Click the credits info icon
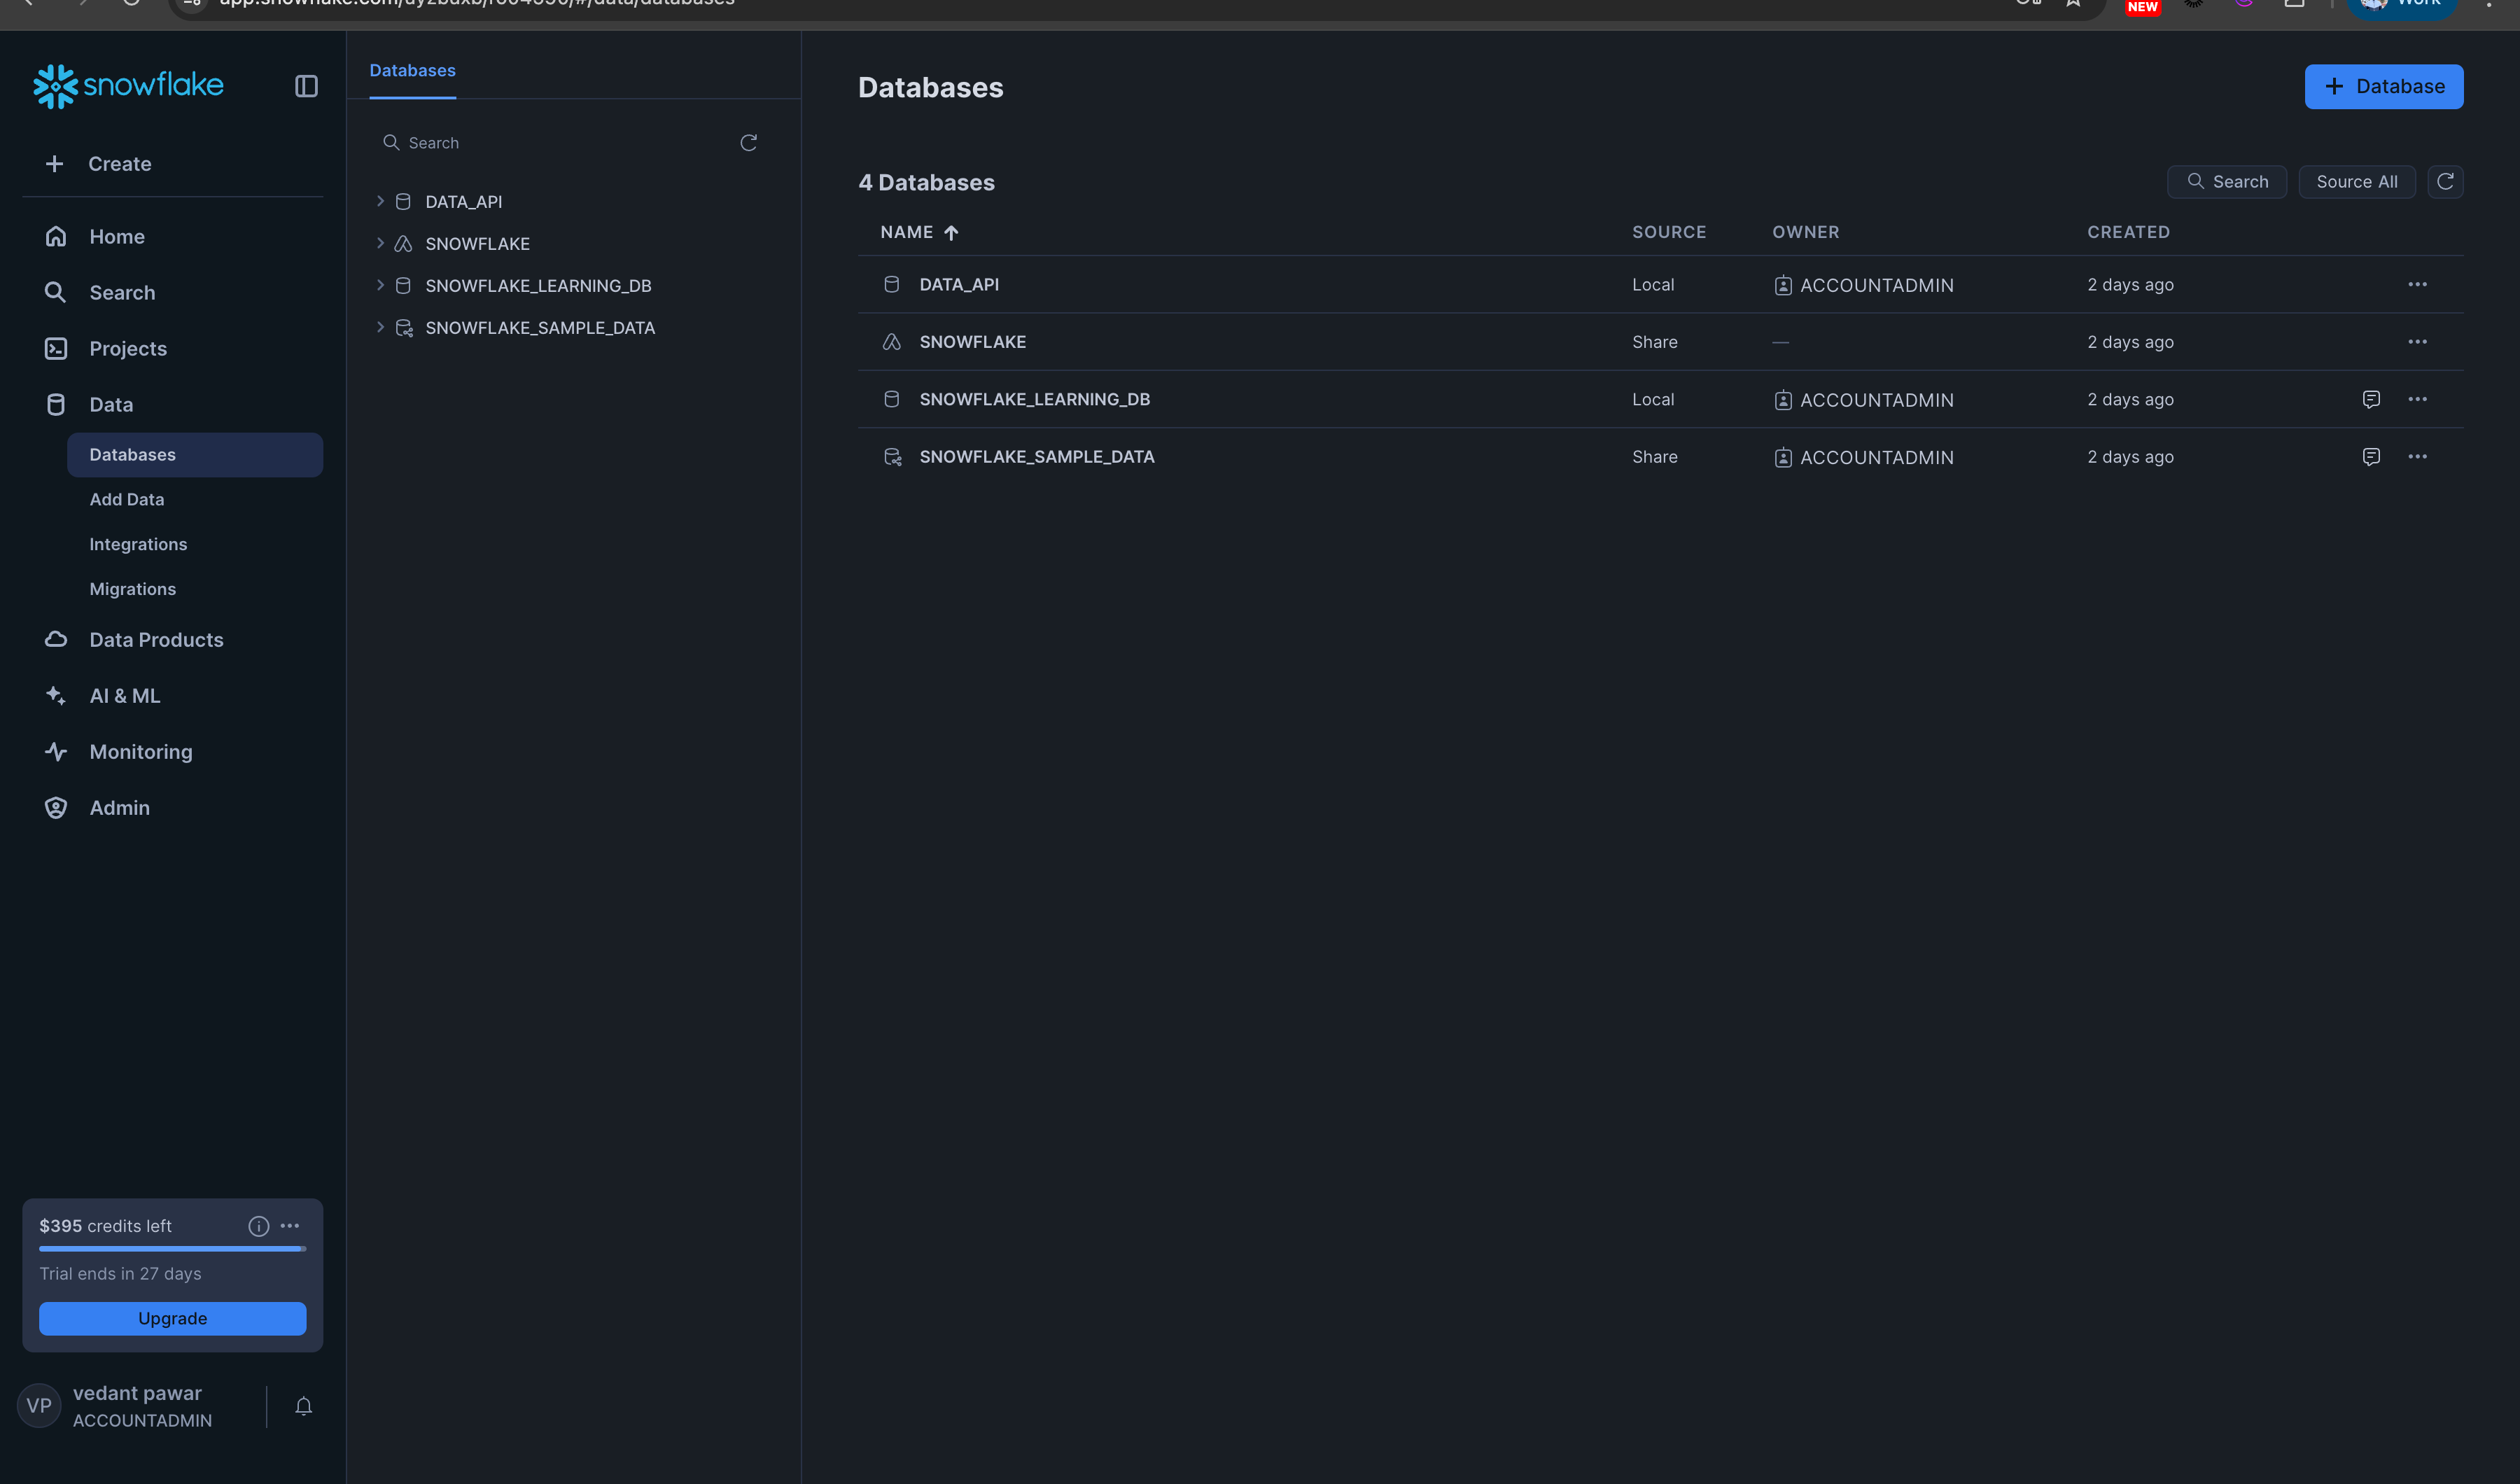Screen dimensions: 2520x1484 258,1226
